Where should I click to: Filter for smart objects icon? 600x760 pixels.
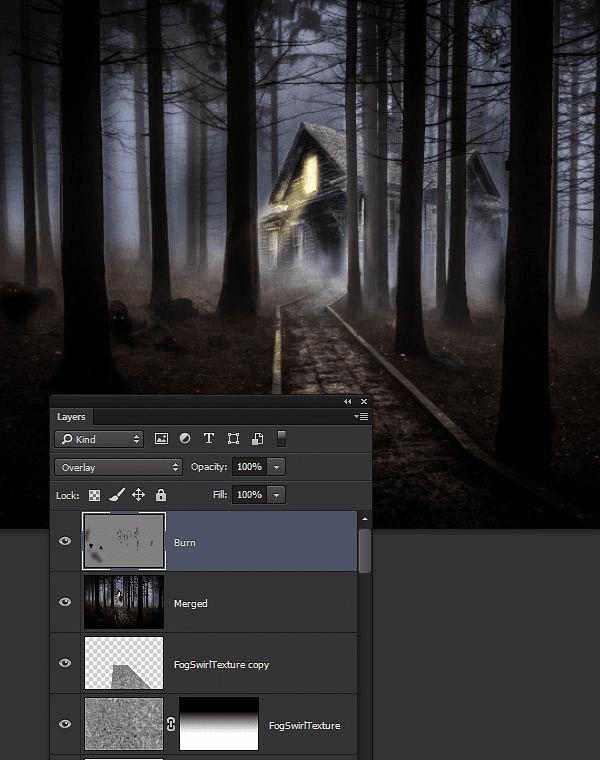(x=257, y=439)
